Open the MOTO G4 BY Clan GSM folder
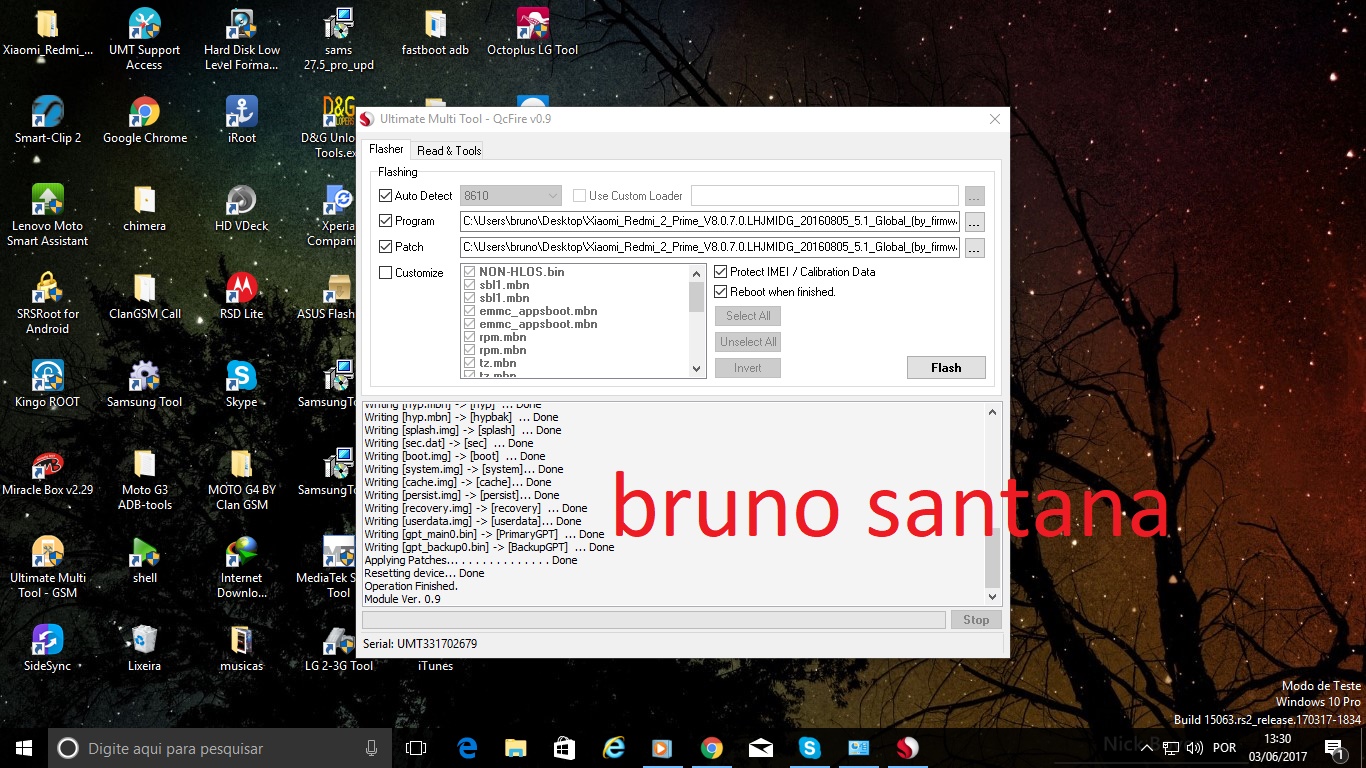Screen dimensions: 1366x768 241,478
